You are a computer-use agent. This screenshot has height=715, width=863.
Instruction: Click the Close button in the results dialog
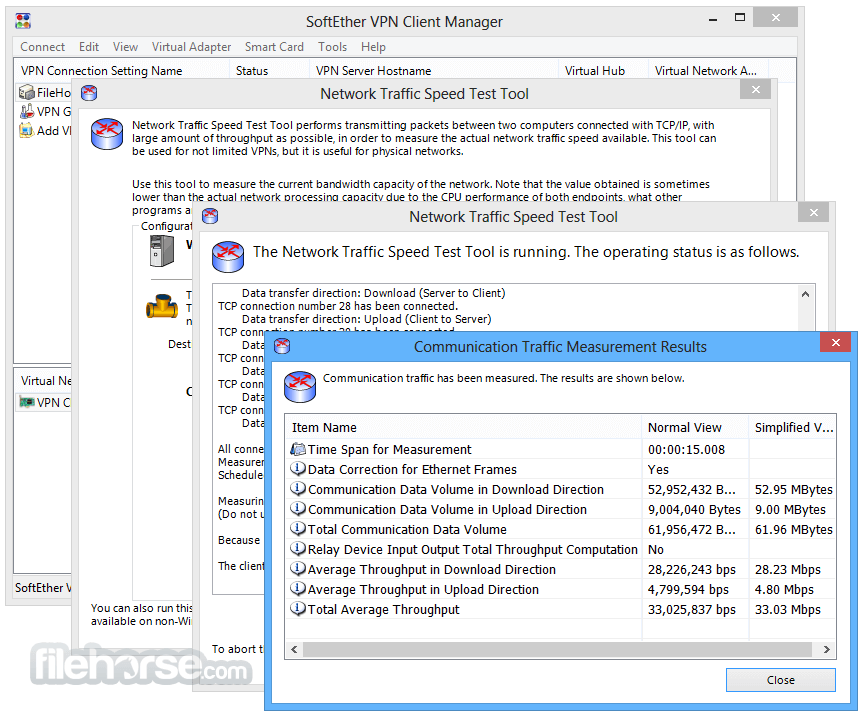[780, 680]
